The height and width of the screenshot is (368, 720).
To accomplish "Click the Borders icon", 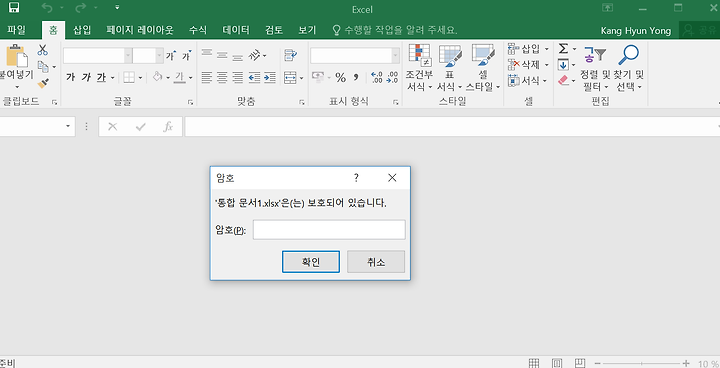I will [129, 77].
